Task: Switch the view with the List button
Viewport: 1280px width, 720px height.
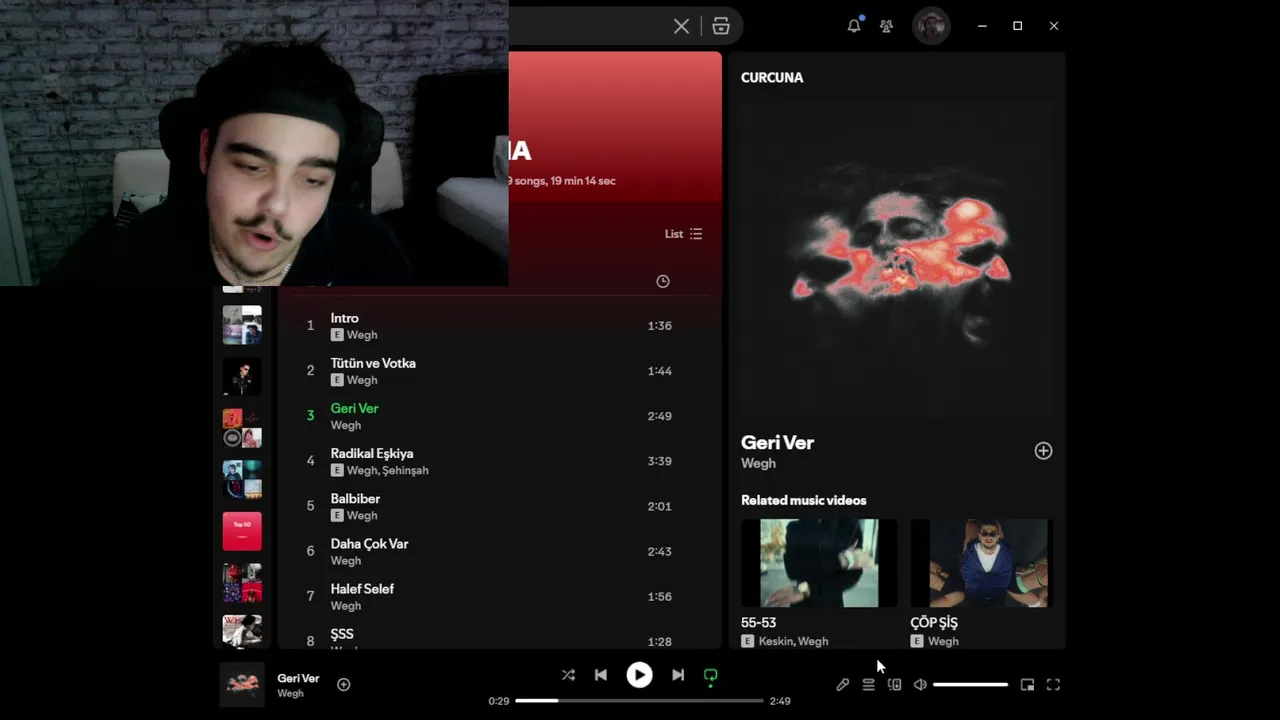Action: point(684,234)
